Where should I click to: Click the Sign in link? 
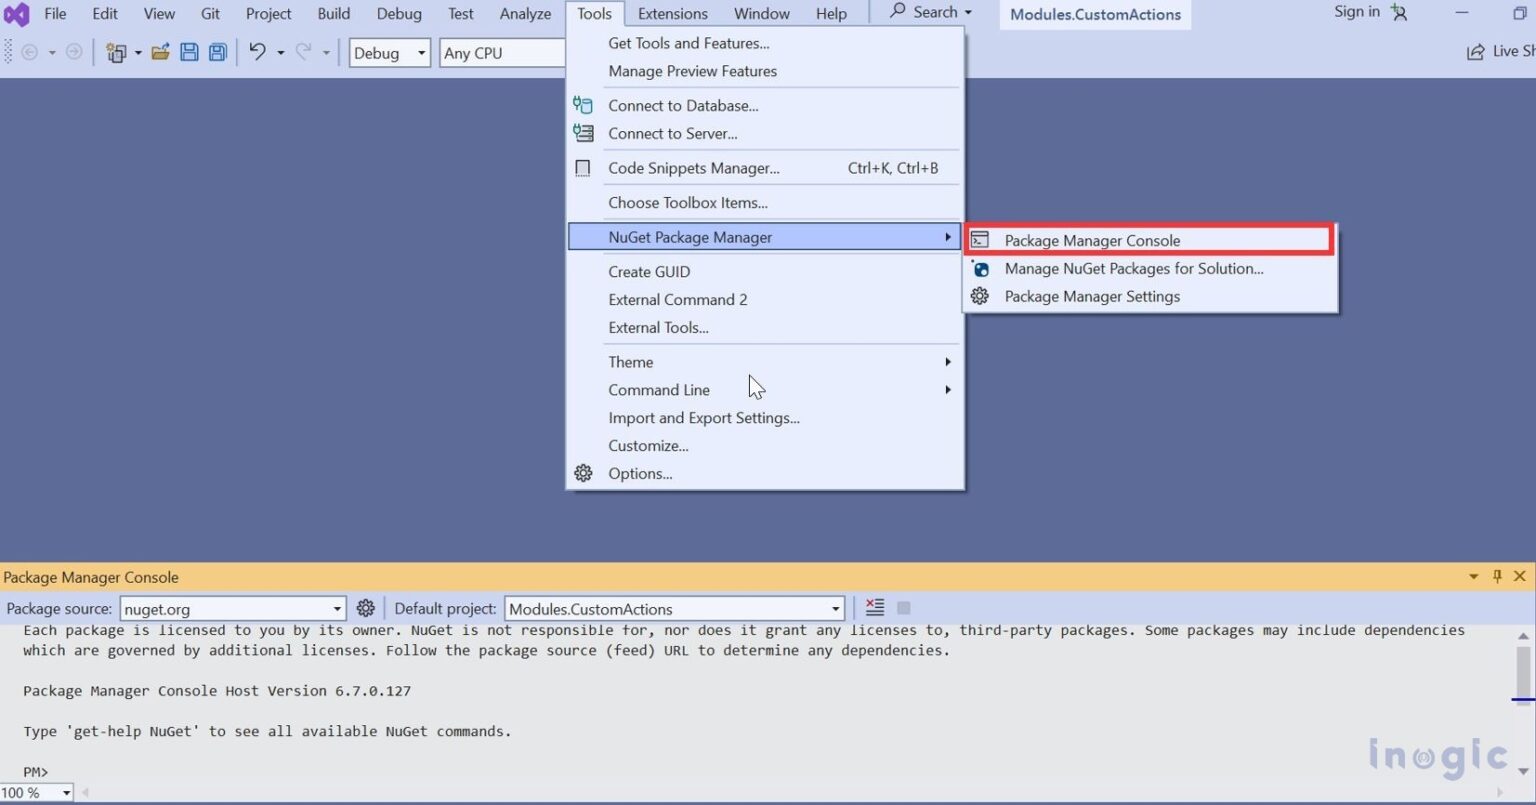coord(1356,12)
